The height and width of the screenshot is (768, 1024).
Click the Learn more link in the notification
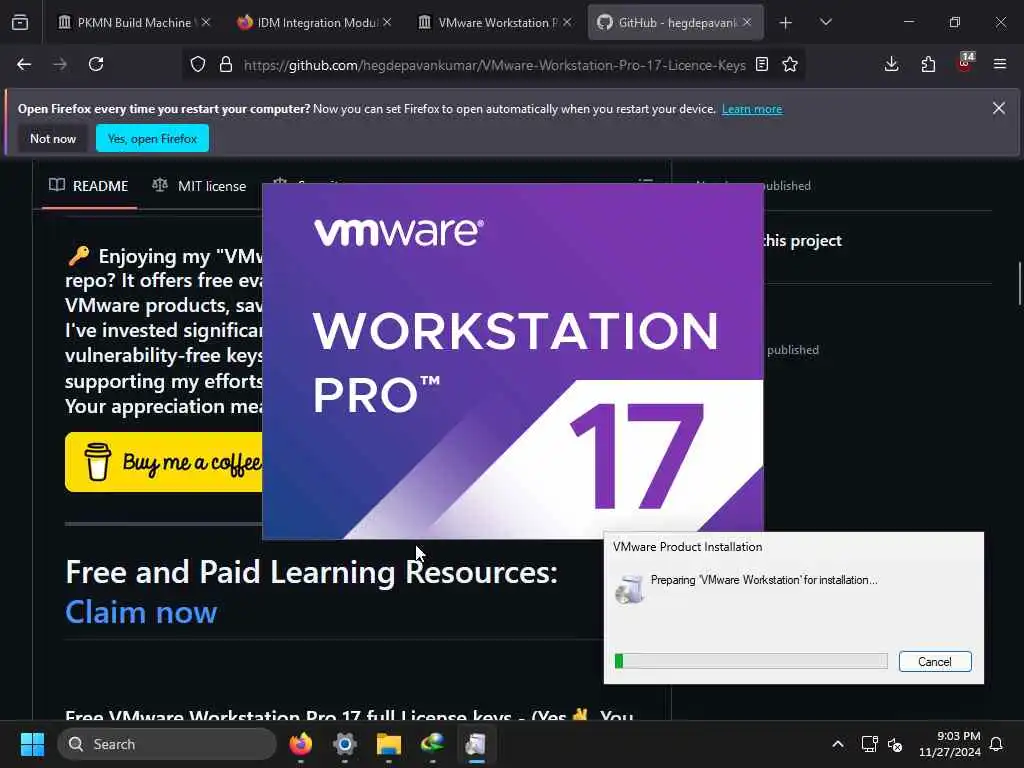(x=752, y=109)
